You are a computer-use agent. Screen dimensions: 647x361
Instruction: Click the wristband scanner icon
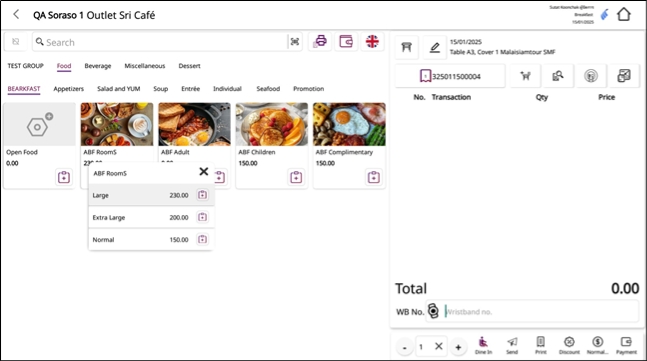point(433,311)
